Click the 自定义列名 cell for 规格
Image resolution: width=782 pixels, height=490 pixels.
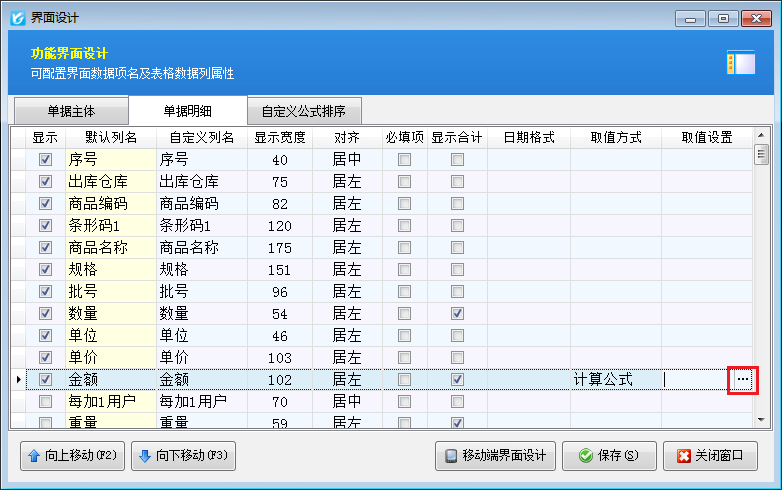click(x=200, y=270)
